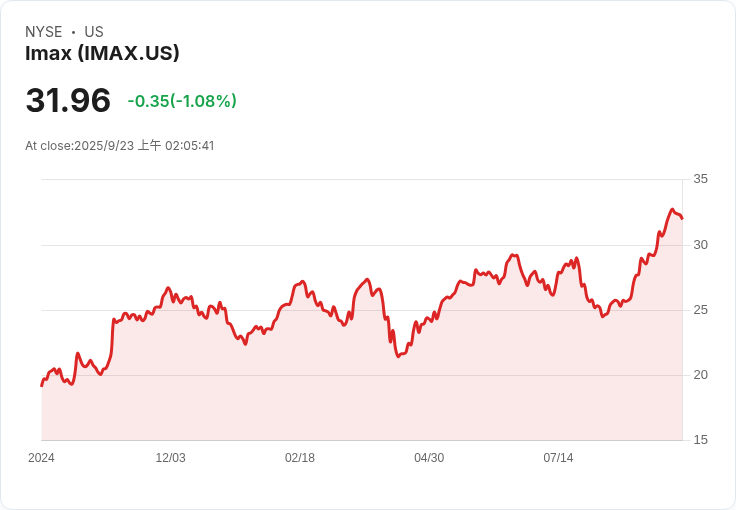Click the -0.35(-1.08%) price change text
This screenshot has width=736, height=510.
pyautogui.click(x=182, y=101)
